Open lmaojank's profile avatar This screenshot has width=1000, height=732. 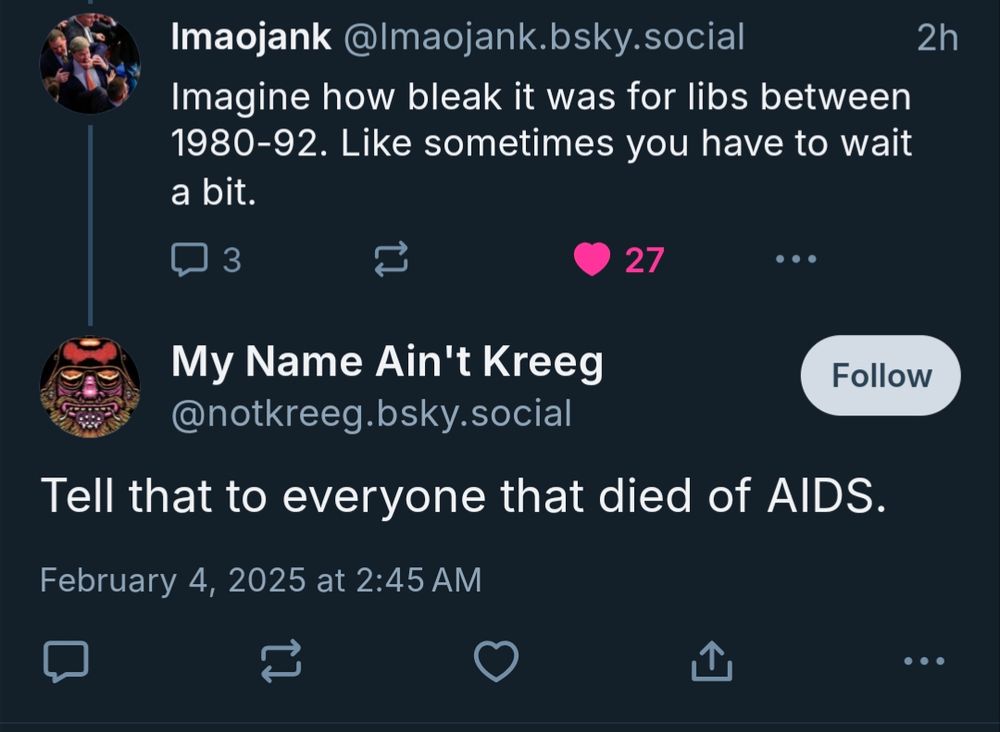click(x=90, y=63)
